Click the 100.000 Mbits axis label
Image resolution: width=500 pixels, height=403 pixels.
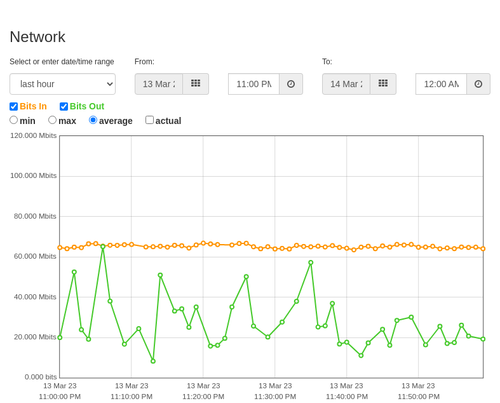click(x=33, y=176)
